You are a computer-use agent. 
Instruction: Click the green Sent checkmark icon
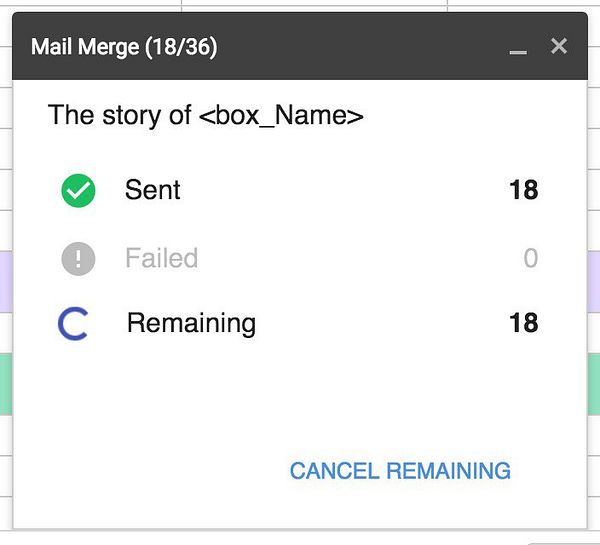(78, 190)
